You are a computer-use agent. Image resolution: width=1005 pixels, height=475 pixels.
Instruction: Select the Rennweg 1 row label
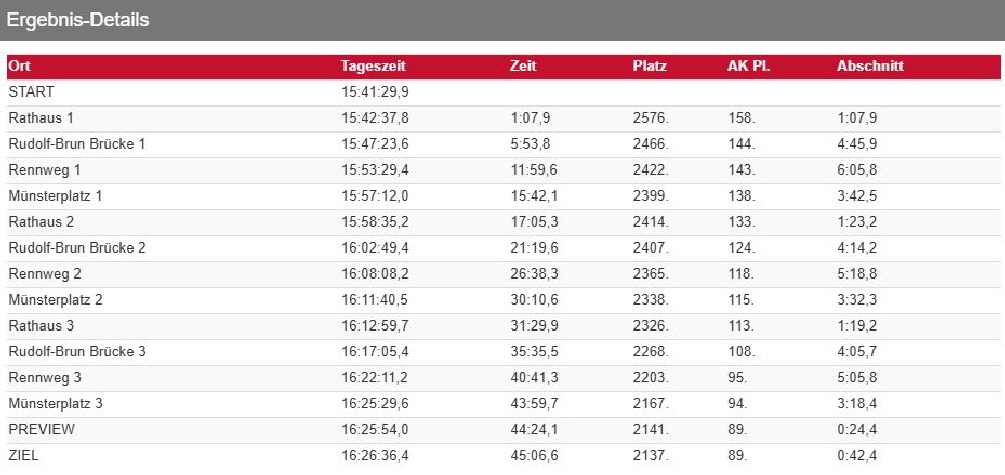pos(44,170)
